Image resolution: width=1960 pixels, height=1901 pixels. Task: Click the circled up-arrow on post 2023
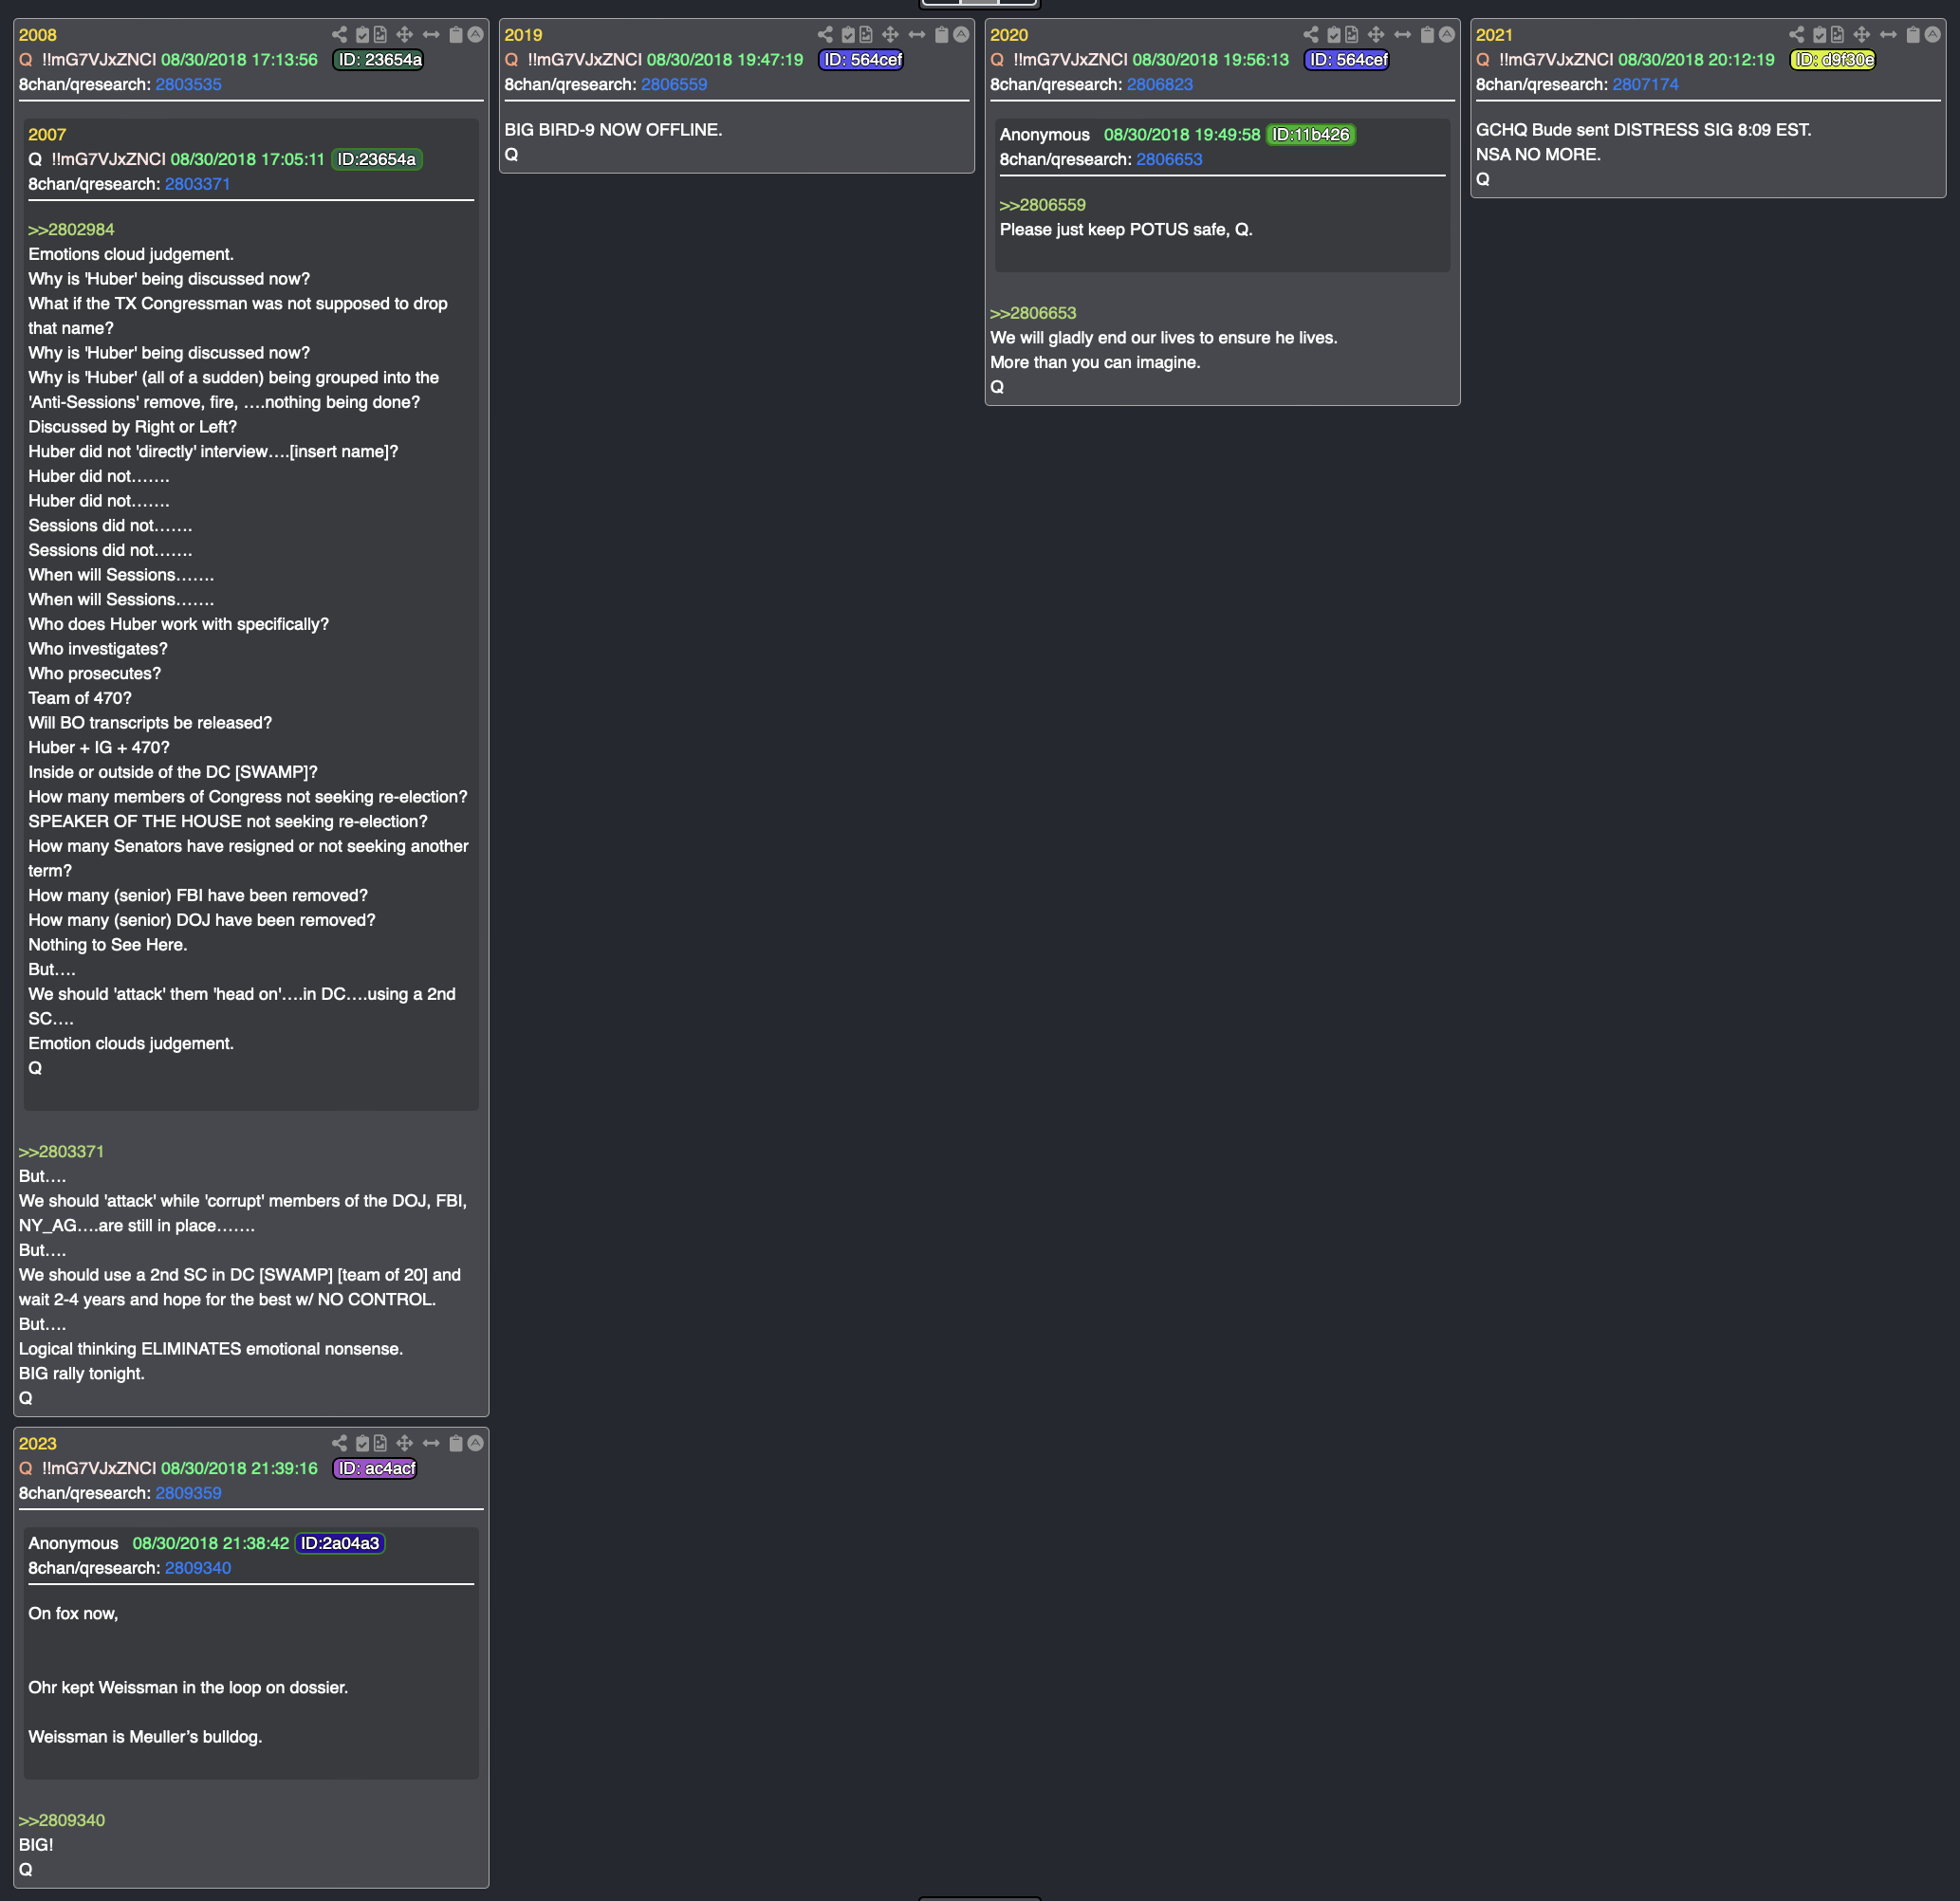476,1443
